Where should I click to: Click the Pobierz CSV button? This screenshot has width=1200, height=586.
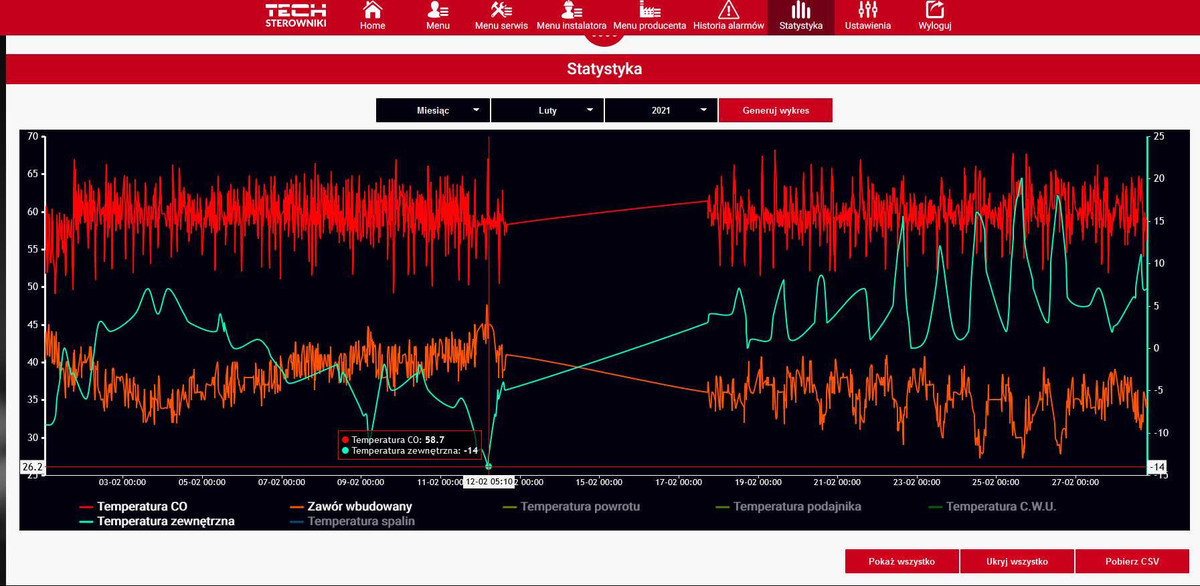[1133, 562]
